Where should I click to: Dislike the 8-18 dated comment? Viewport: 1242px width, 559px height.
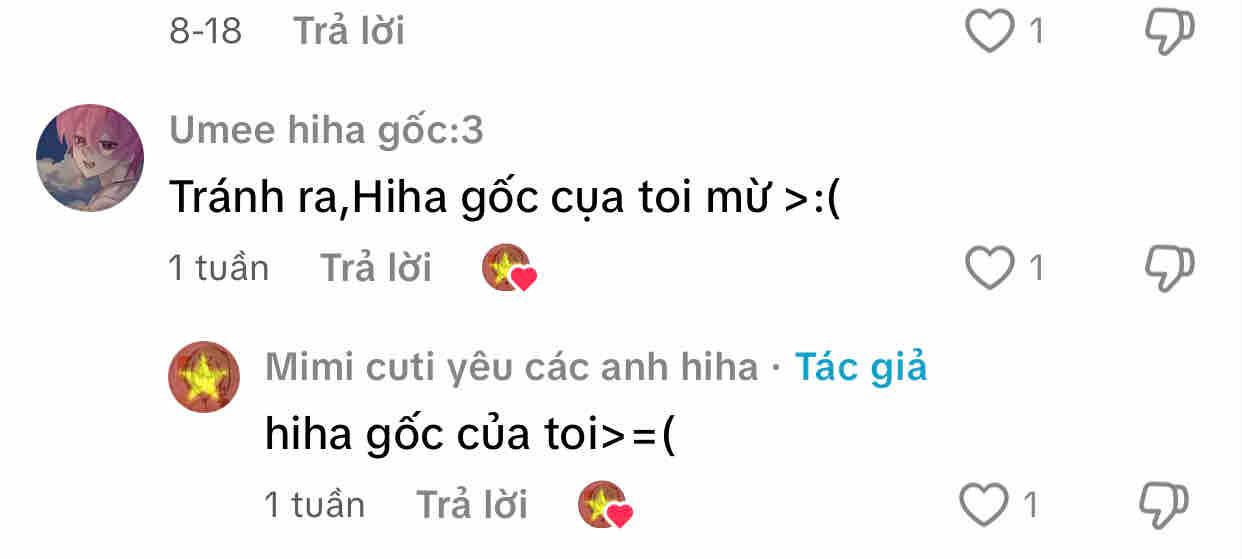click(1169, 33)
